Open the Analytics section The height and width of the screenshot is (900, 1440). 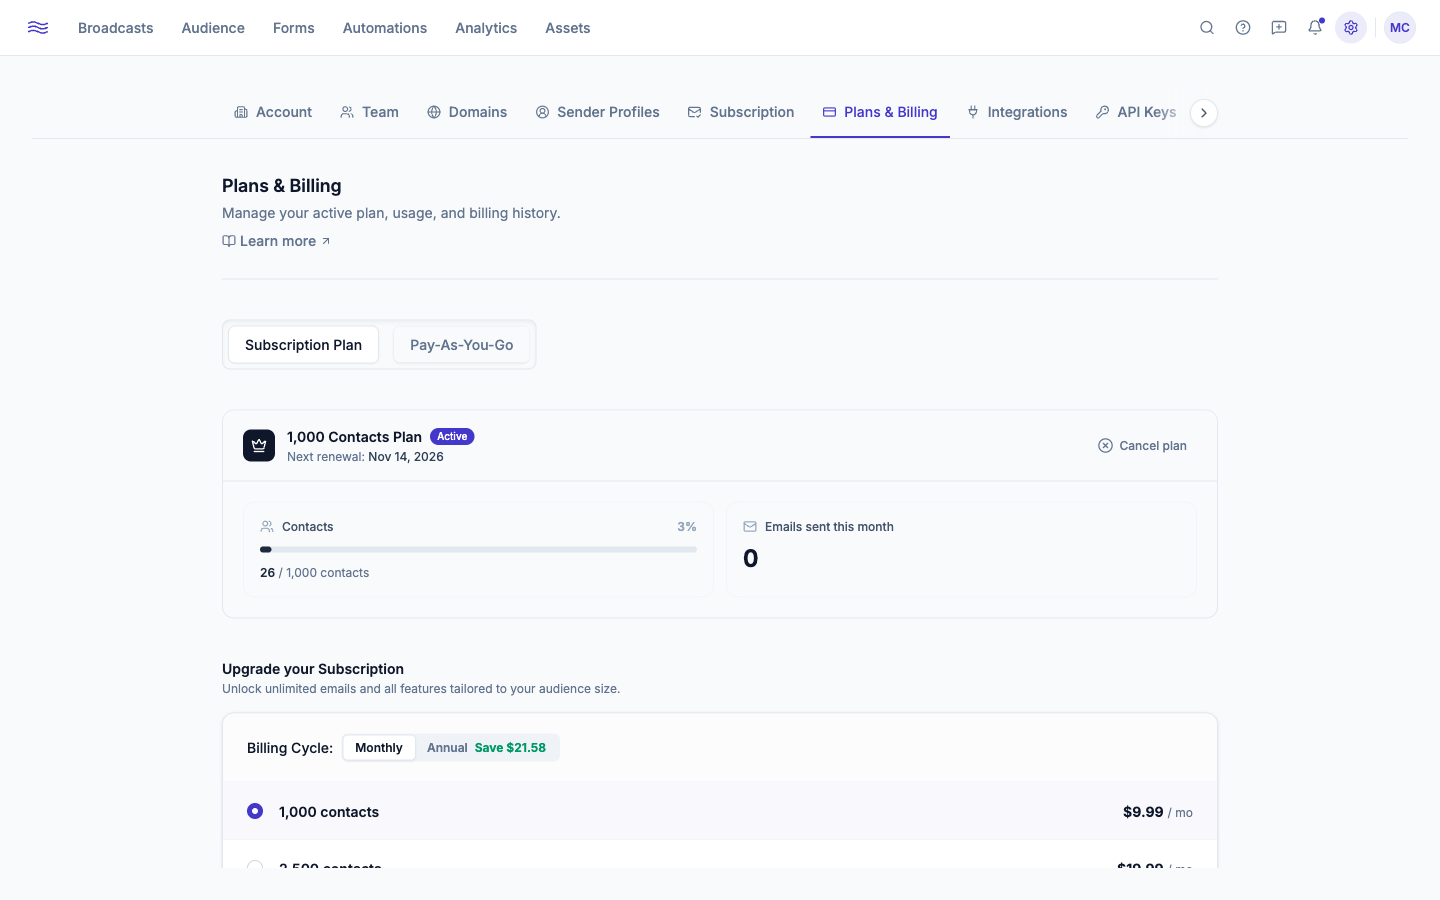click(x=486, y=28)
